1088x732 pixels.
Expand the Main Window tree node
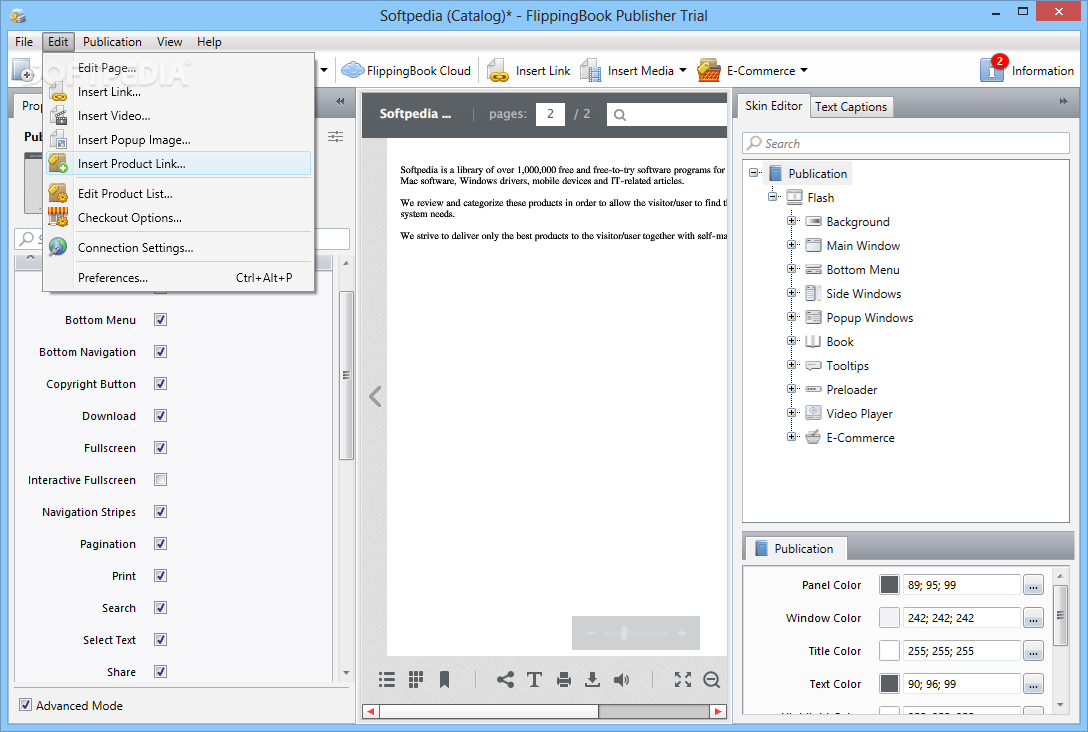(791, 245)
